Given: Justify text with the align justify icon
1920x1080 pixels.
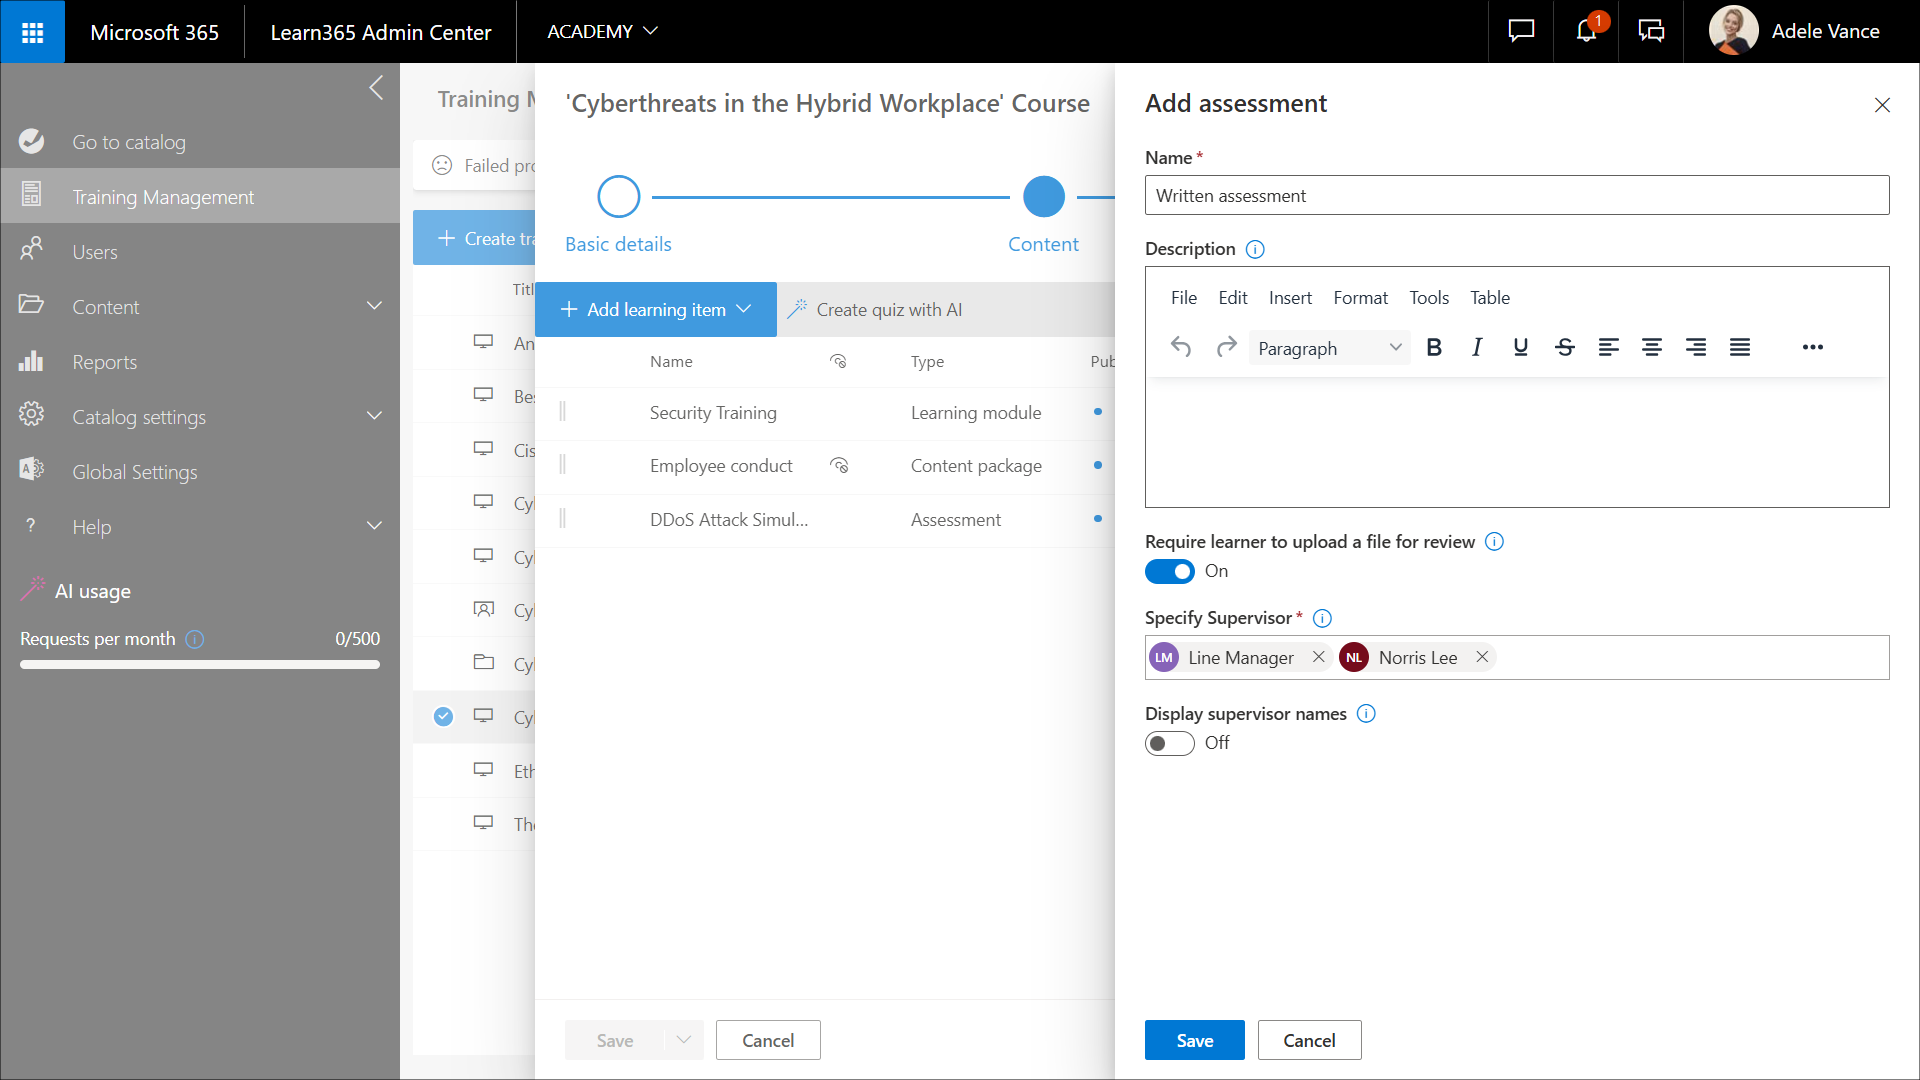Looking at the screenshot, I should click(x=1740, y=347).
